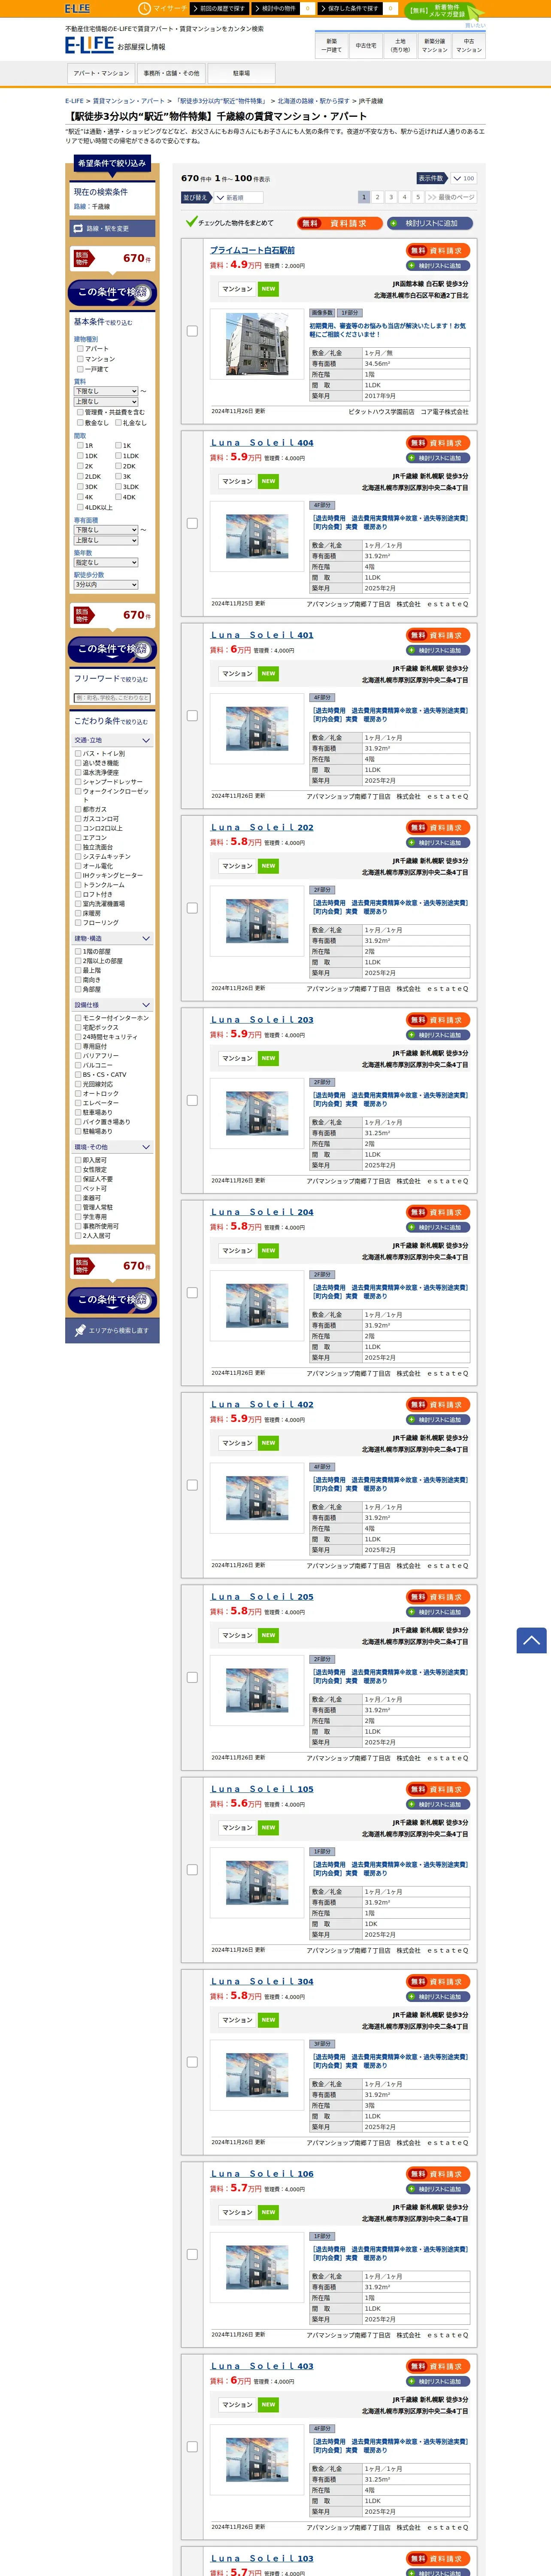
Task: Click the 検討リストに追加 plus button near the top
Action: 430,223
